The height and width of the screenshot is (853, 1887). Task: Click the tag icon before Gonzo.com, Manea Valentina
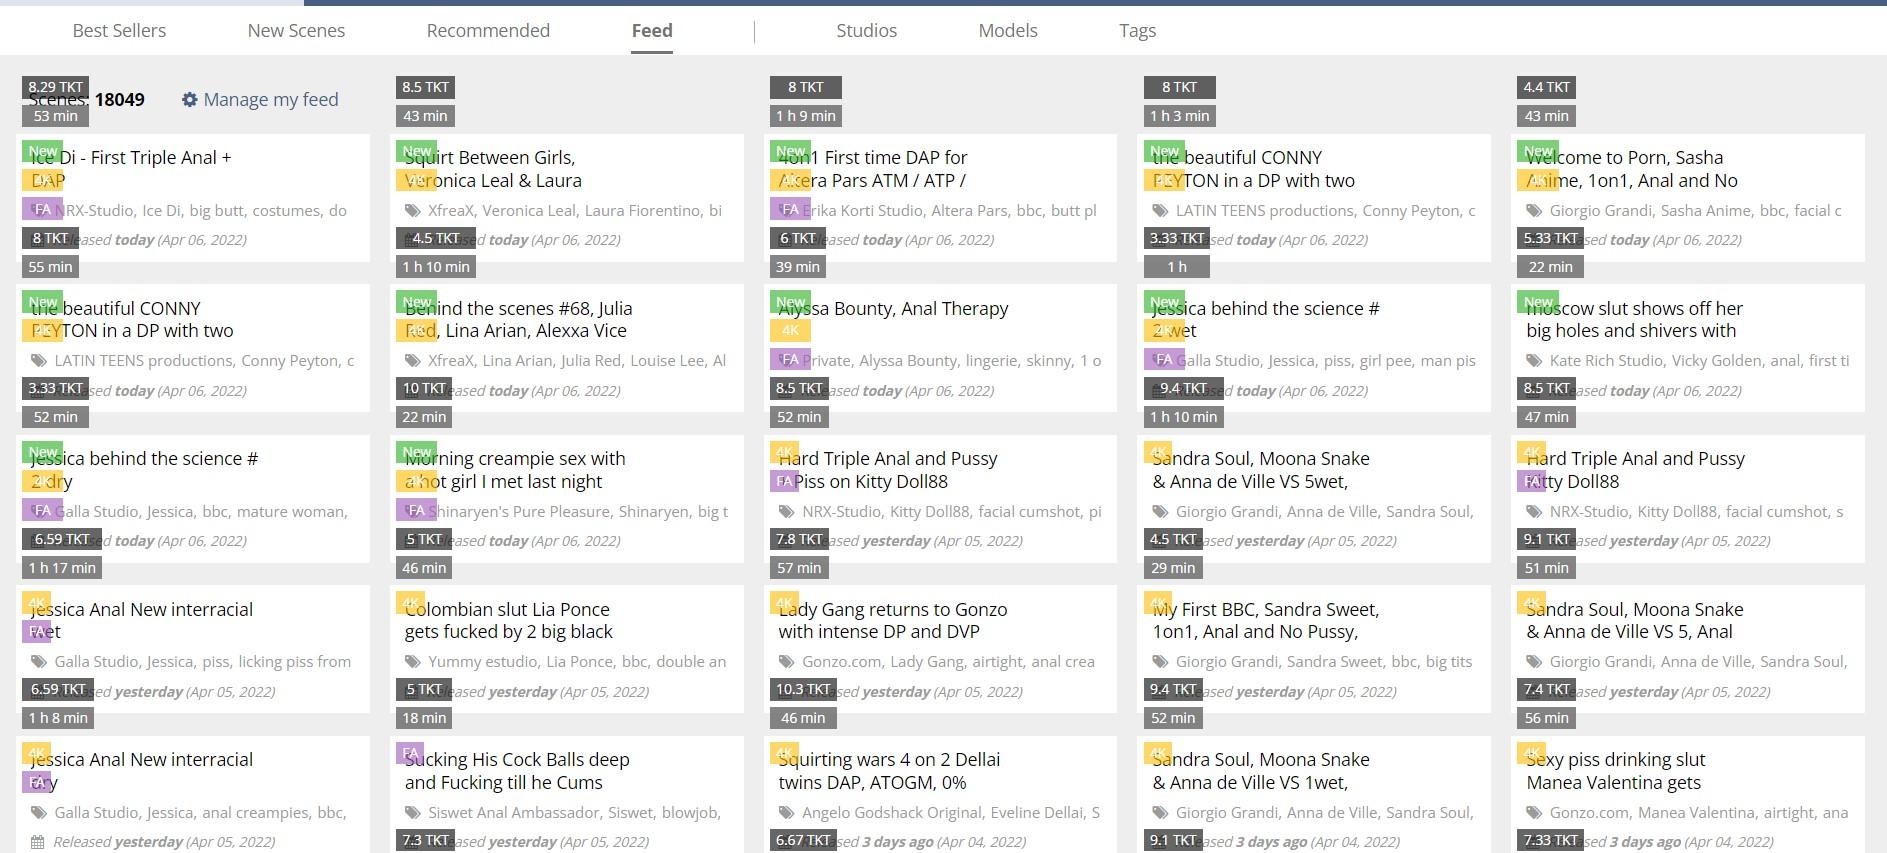pyautogui.click(x=1534, y=813)
